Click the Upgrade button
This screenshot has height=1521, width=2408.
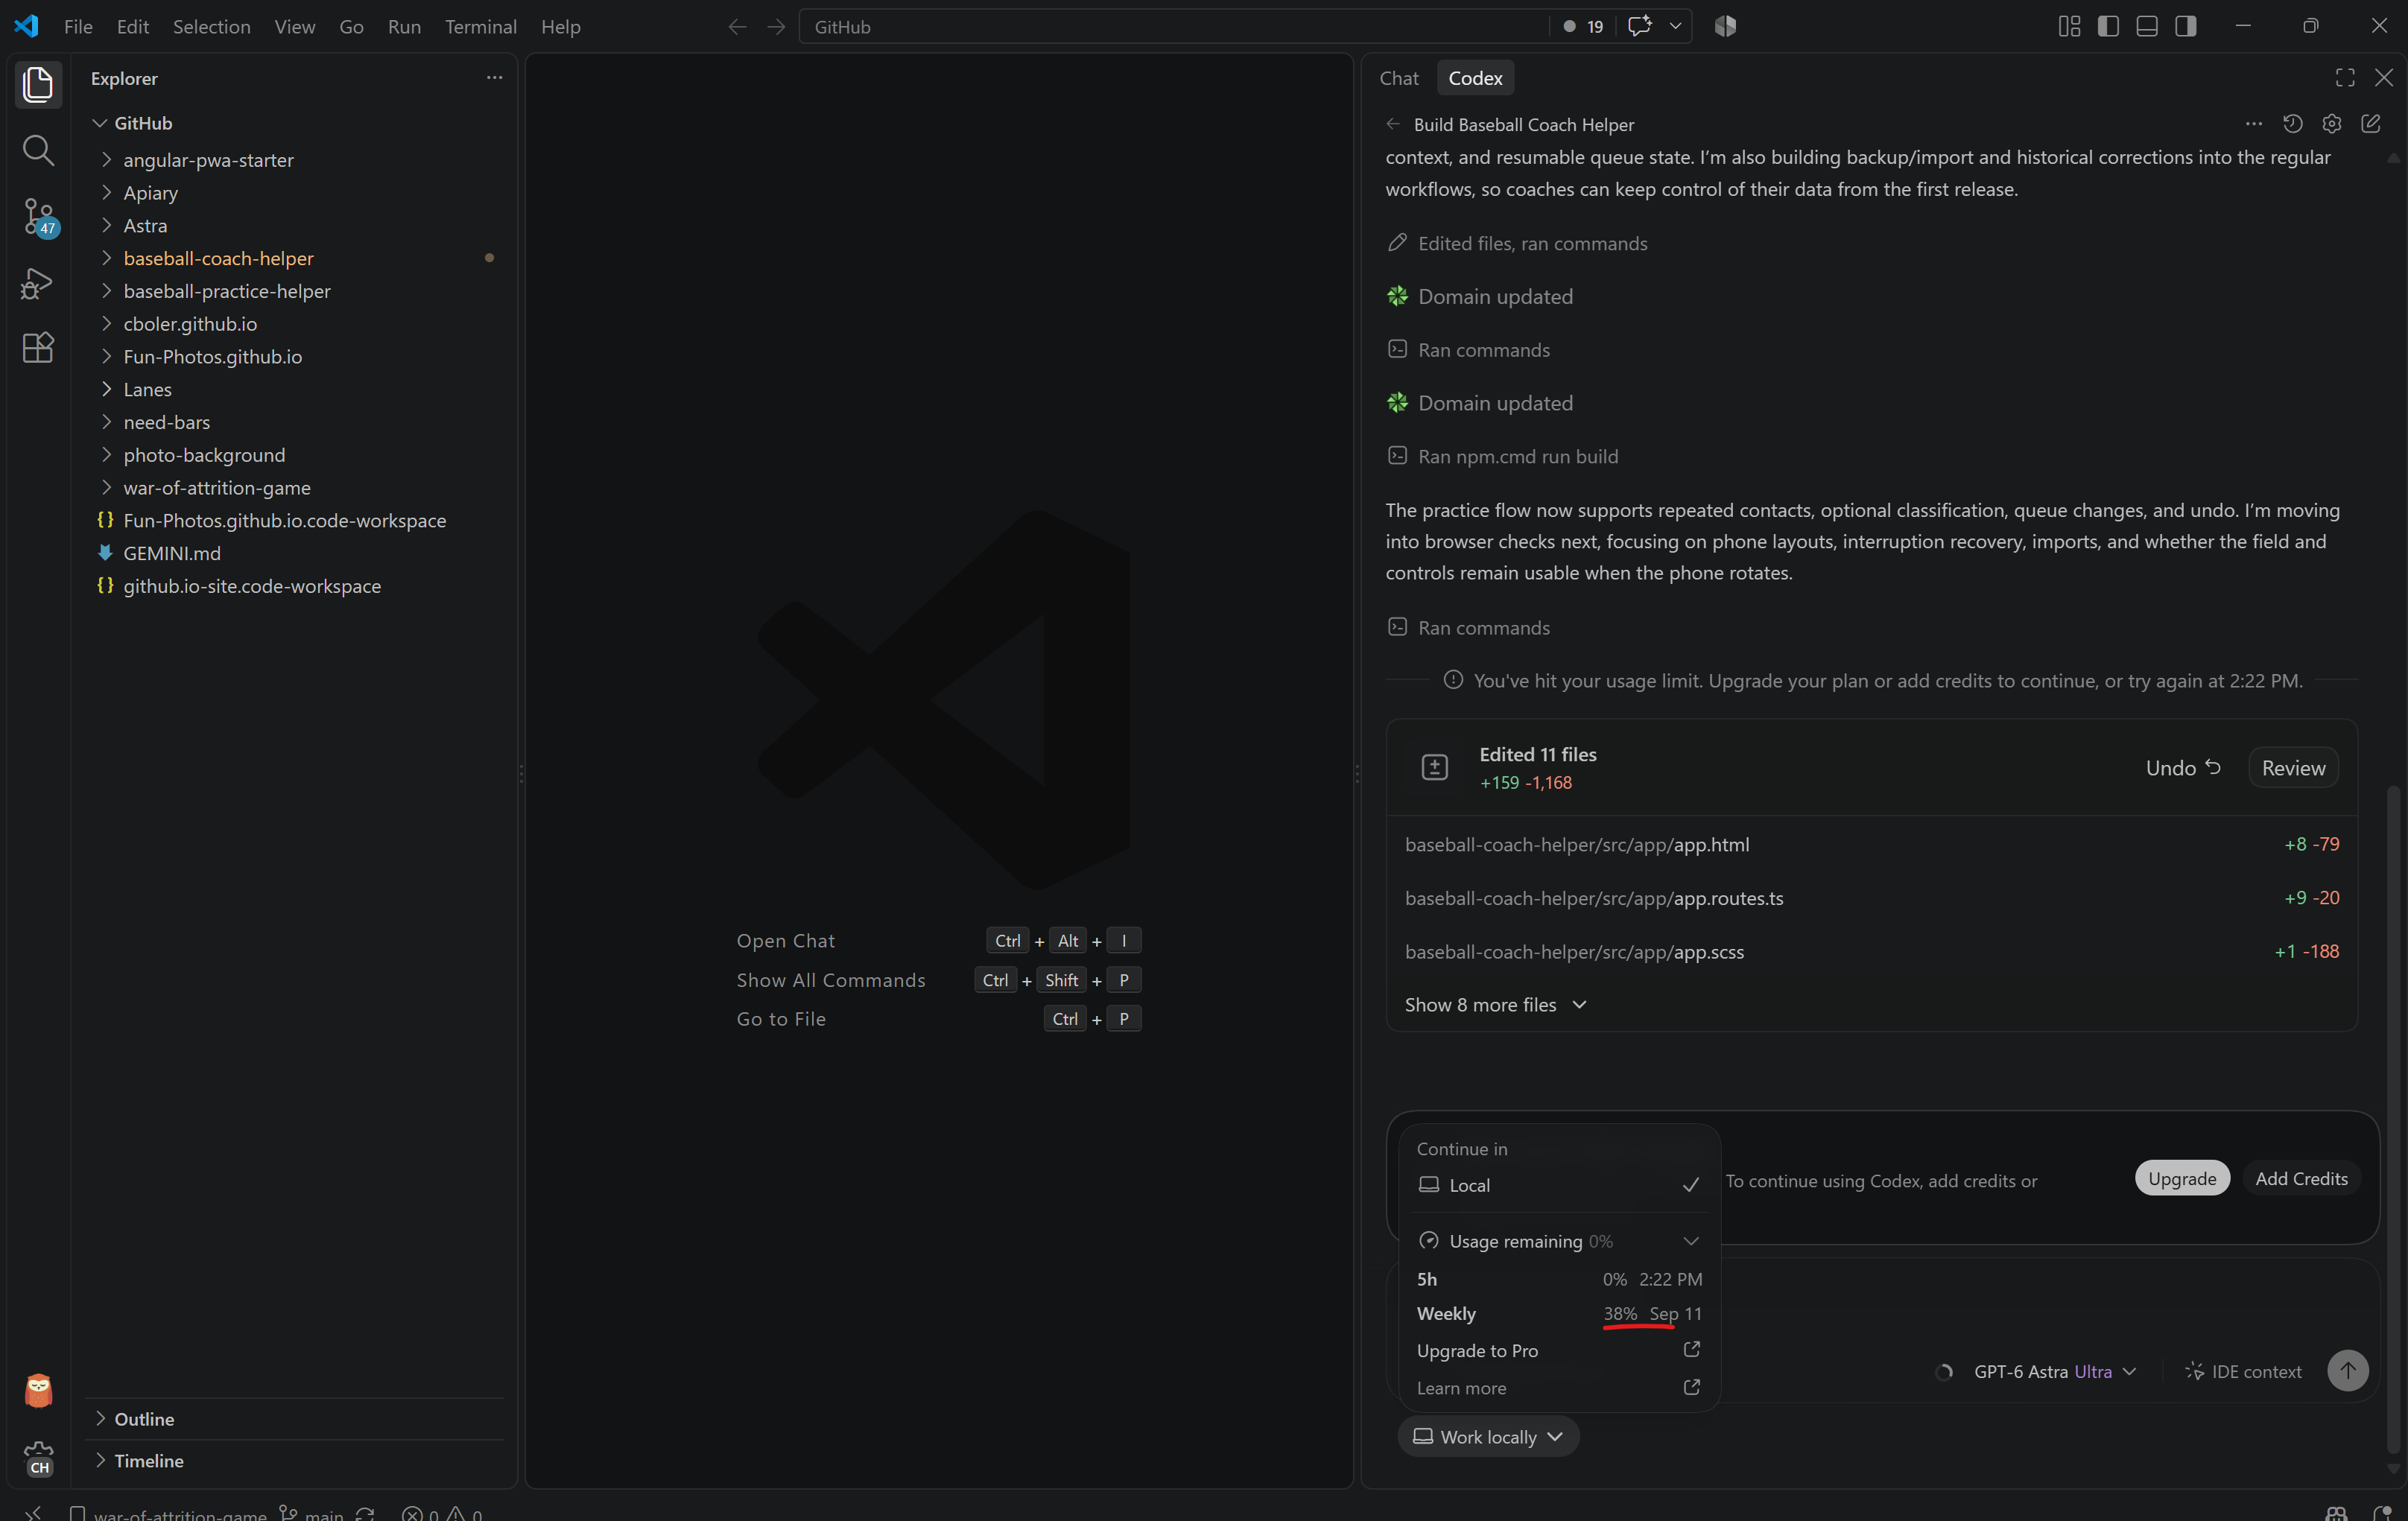coord(2181,1178)
